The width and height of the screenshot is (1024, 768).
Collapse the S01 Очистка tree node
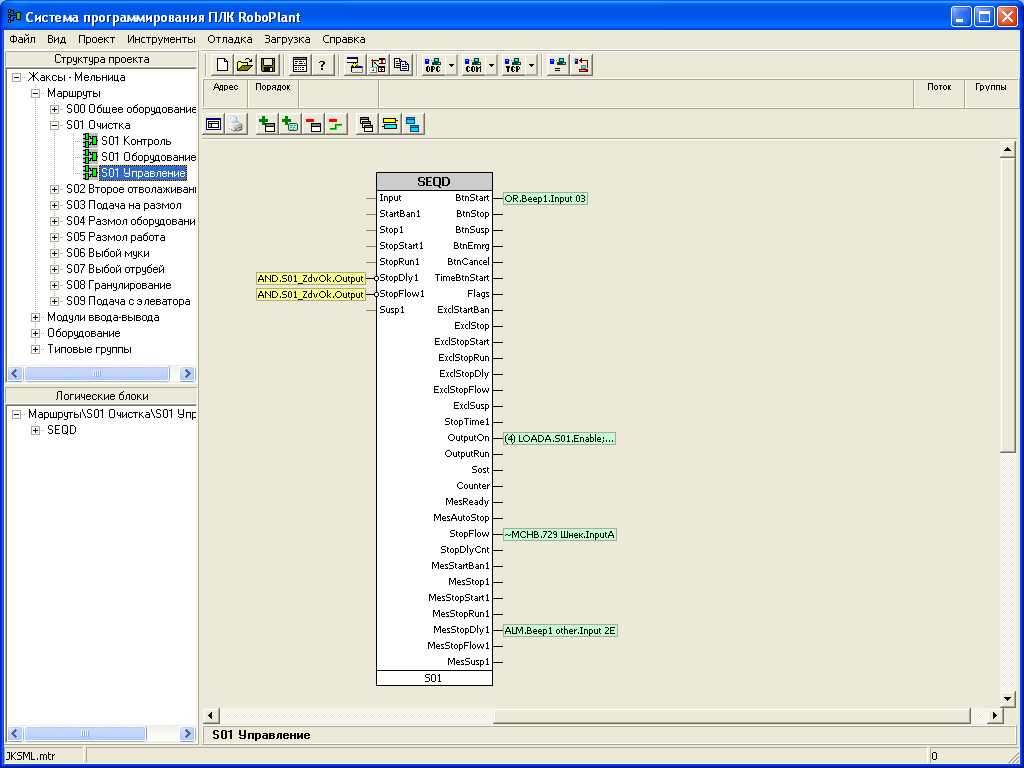point(54,125)
